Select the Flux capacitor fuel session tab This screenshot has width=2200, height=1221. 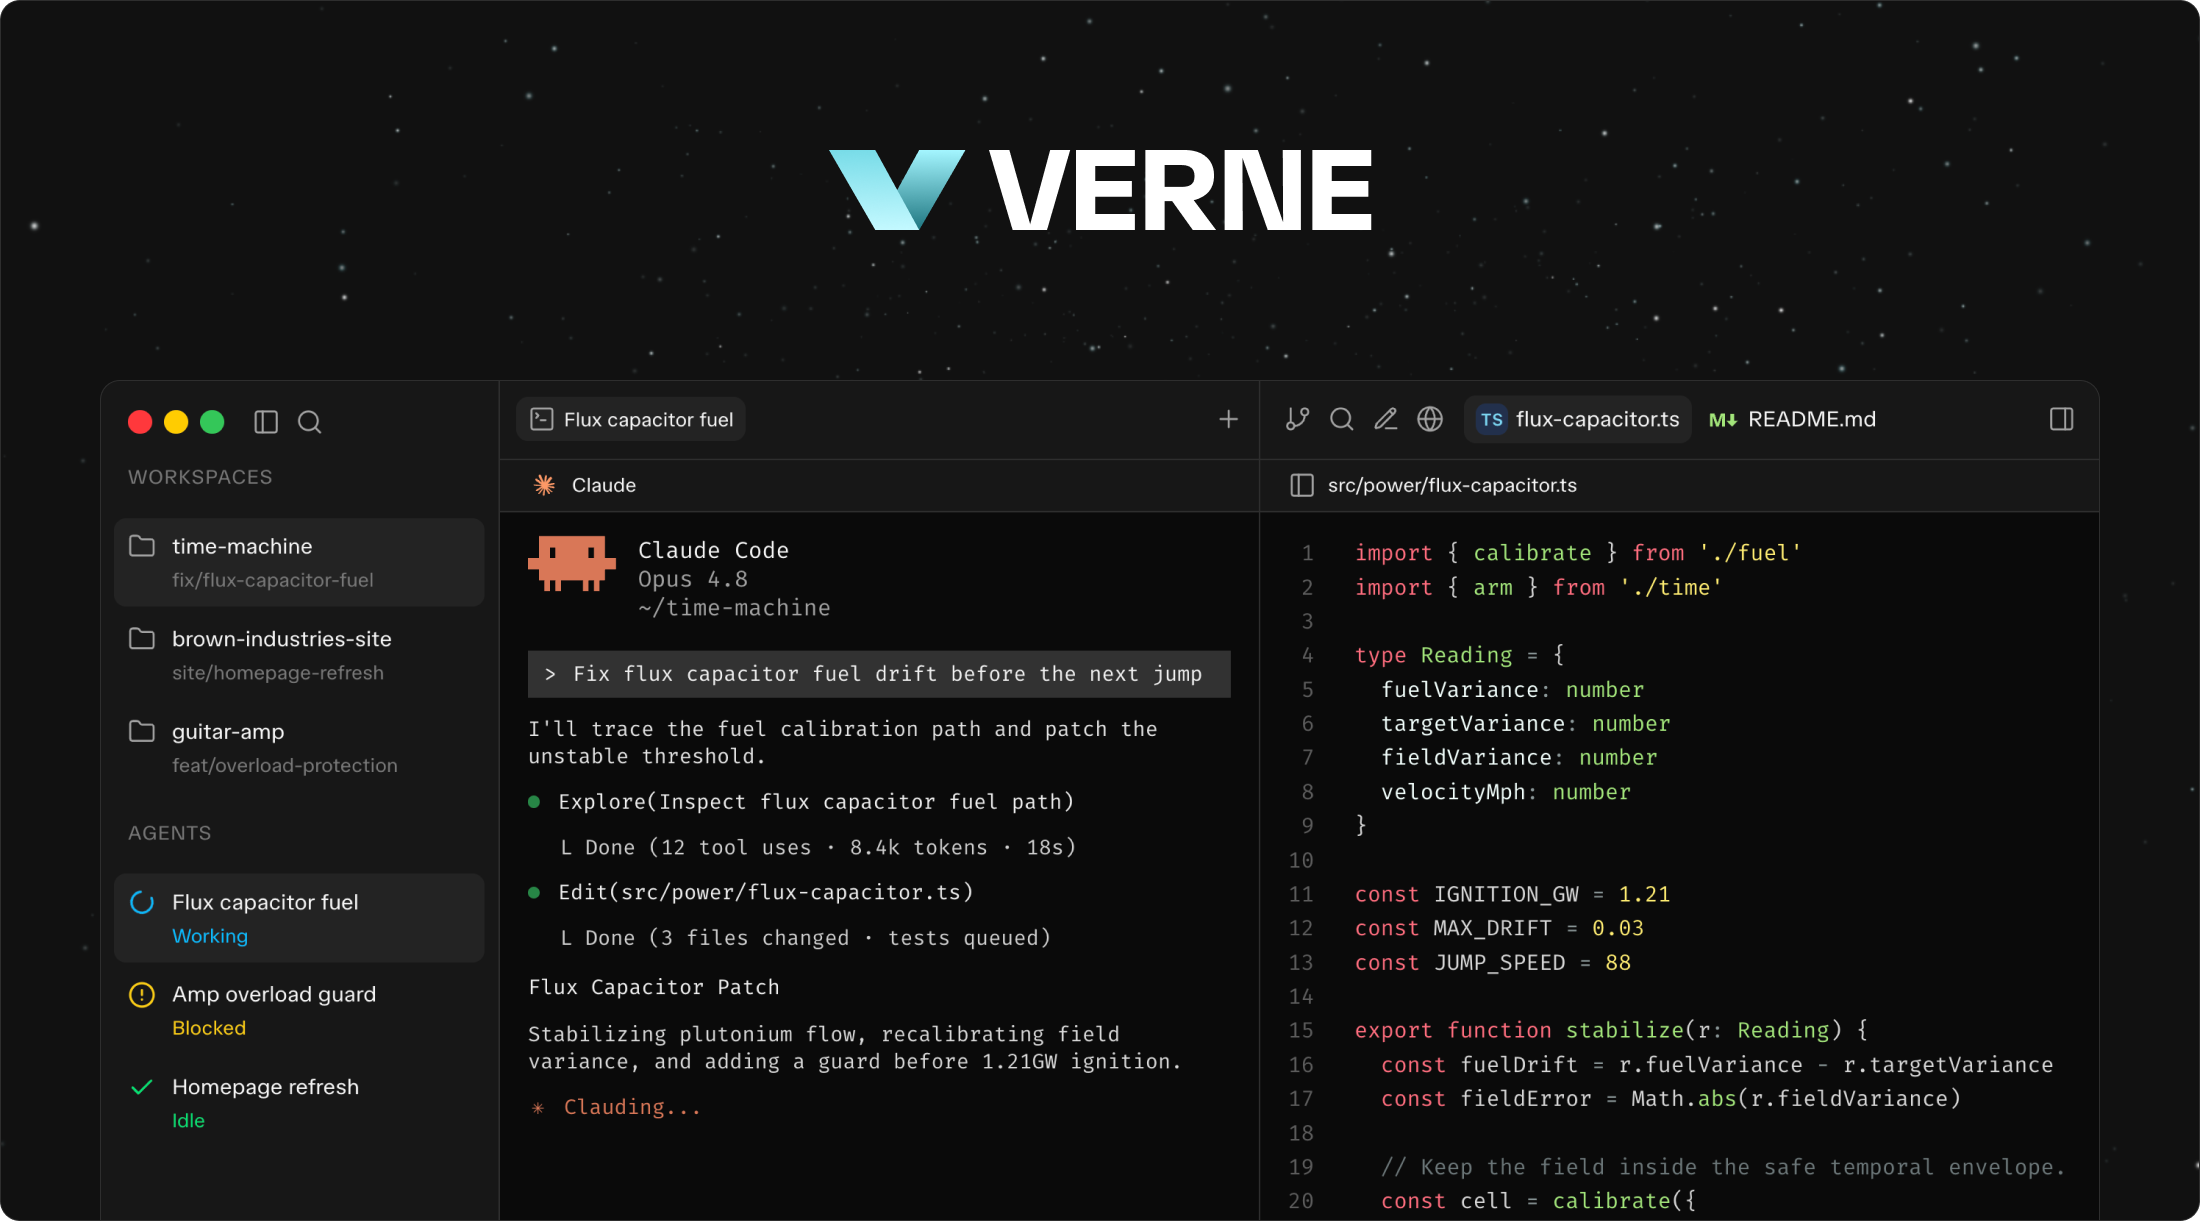pos(631,419)
